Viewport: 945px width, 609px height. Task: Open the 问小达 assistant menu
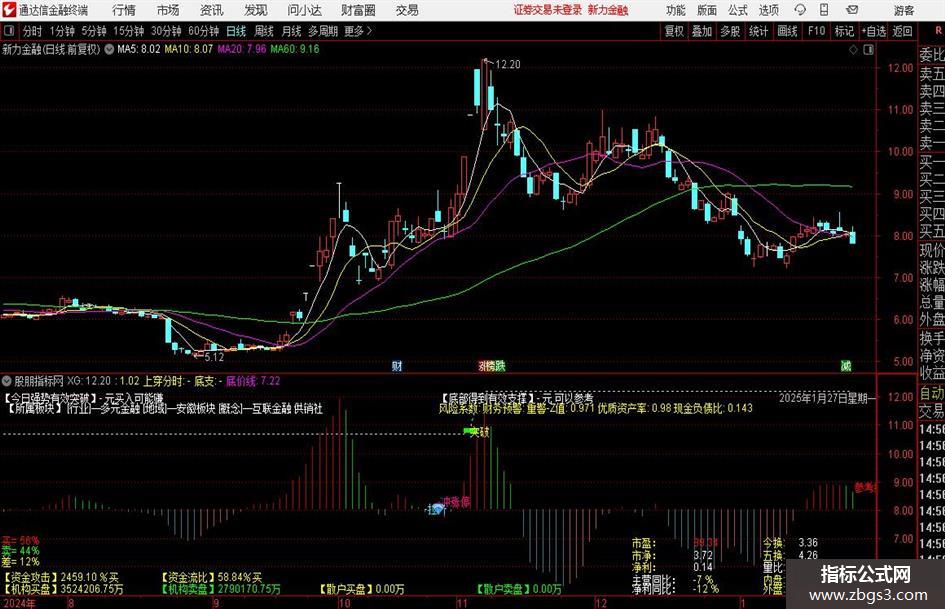304,10
